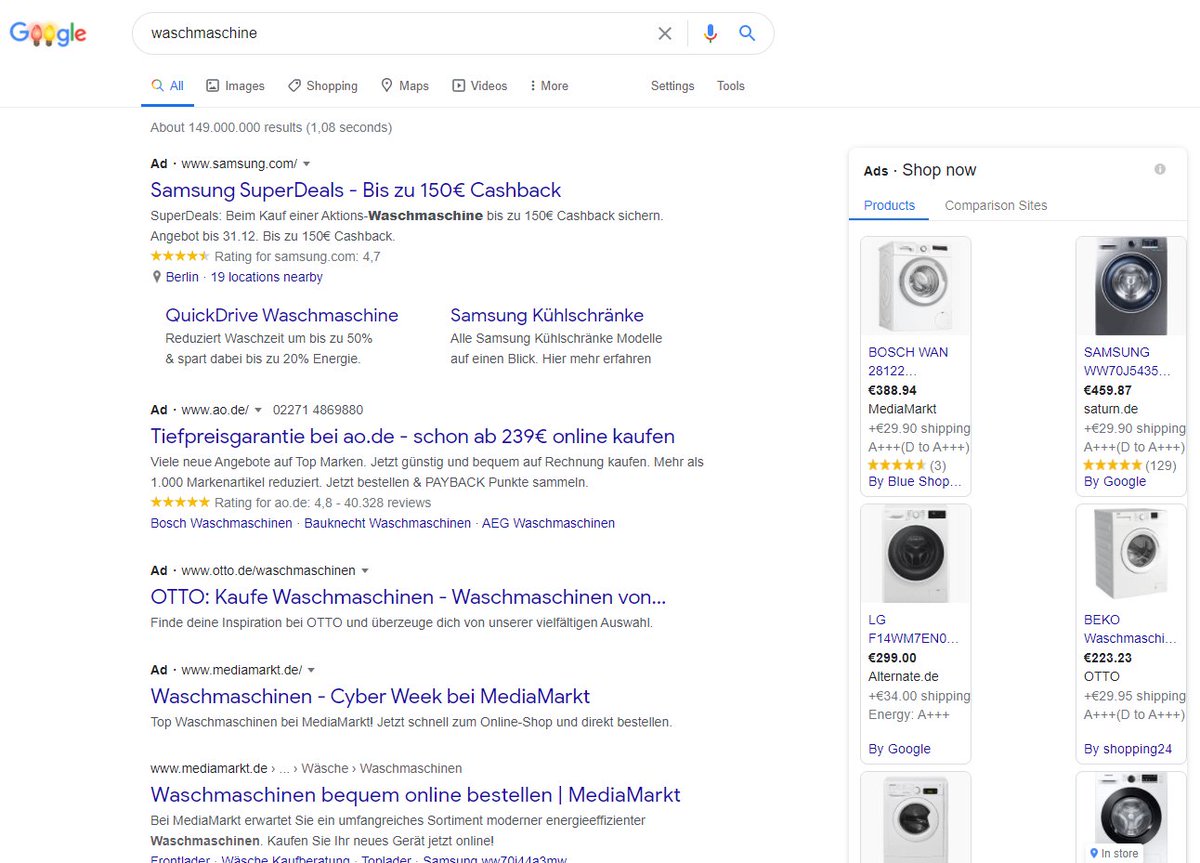Open Samsung SuperDeals ad headline
The image size is (1200, 863).
click(x=356, y=190)
